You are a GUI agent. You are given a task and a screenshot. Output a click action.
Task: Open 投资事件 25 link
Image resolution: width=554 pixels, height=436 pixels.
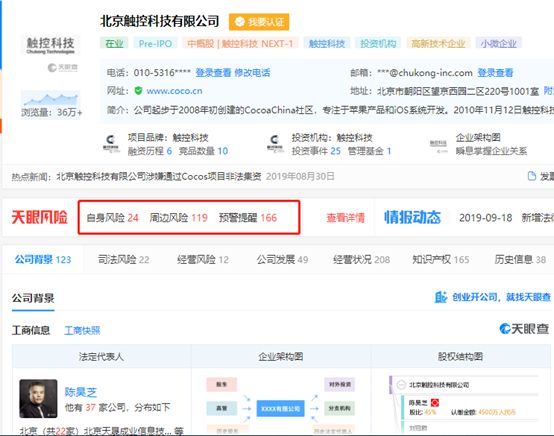[x=316, y=151]
